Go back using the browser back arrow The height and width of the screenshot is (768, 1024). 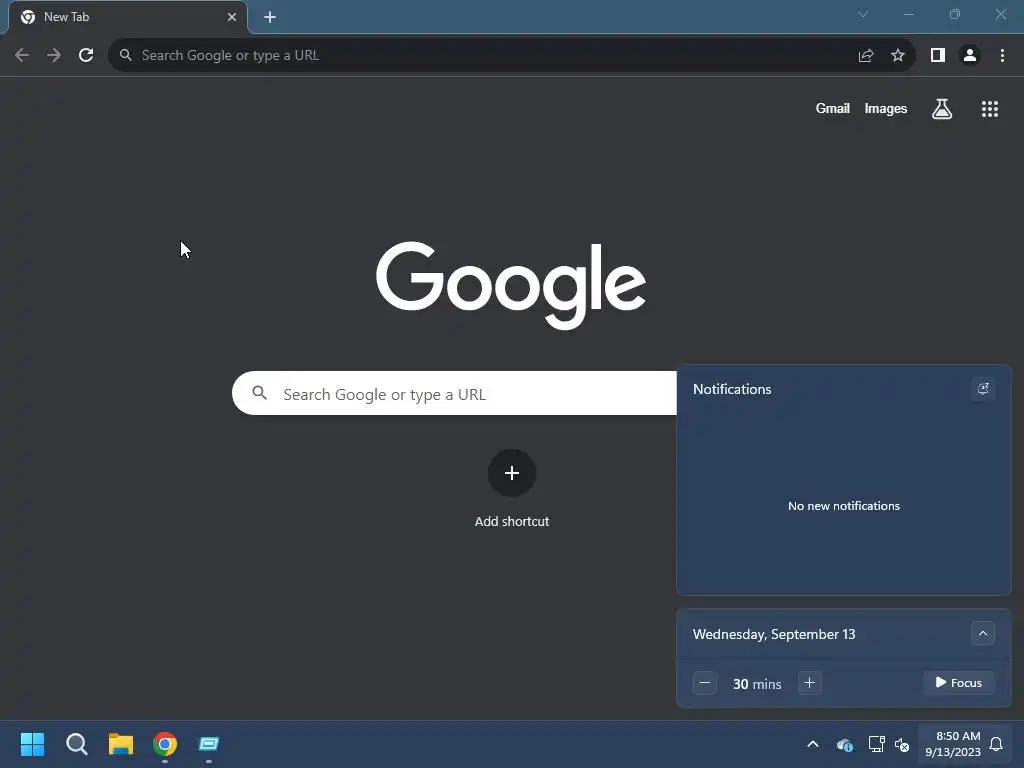pos(22,55)
